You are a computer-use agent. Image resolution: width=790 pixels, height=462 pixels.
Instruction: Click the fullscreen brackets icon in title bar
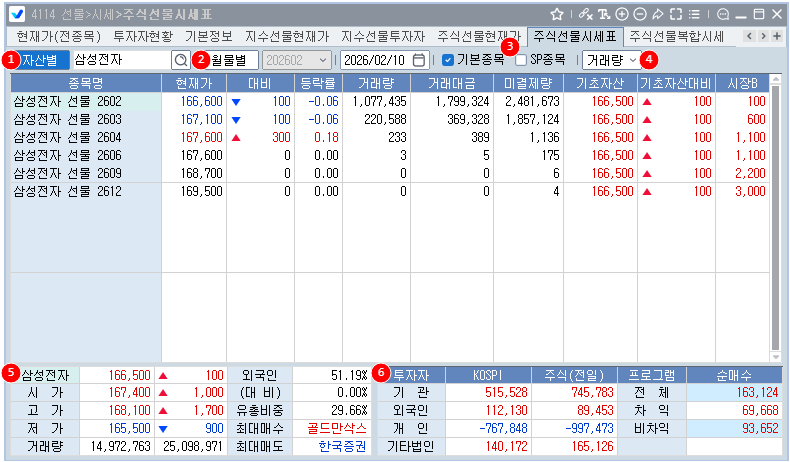[x=676, y=14]
